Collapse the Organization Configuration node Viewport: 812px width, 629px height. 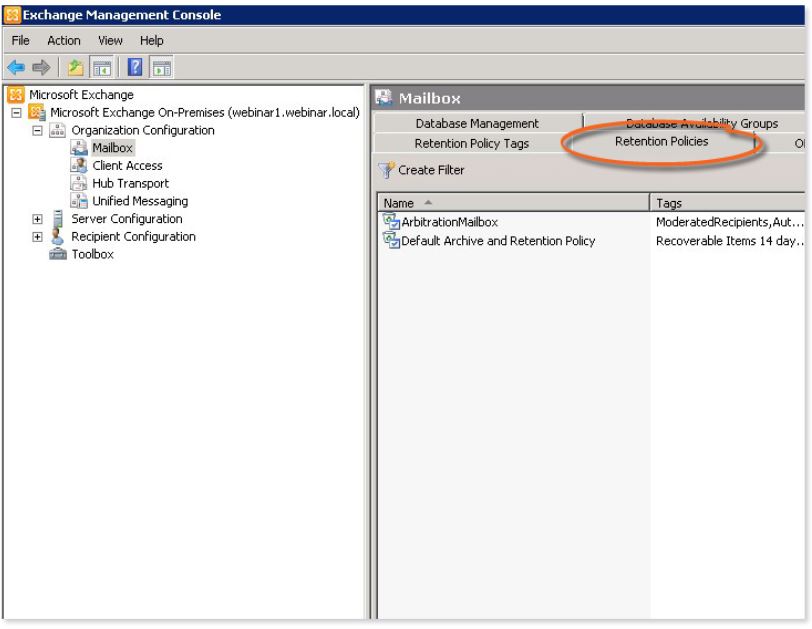pyautogui.click(x=36, y=131)
